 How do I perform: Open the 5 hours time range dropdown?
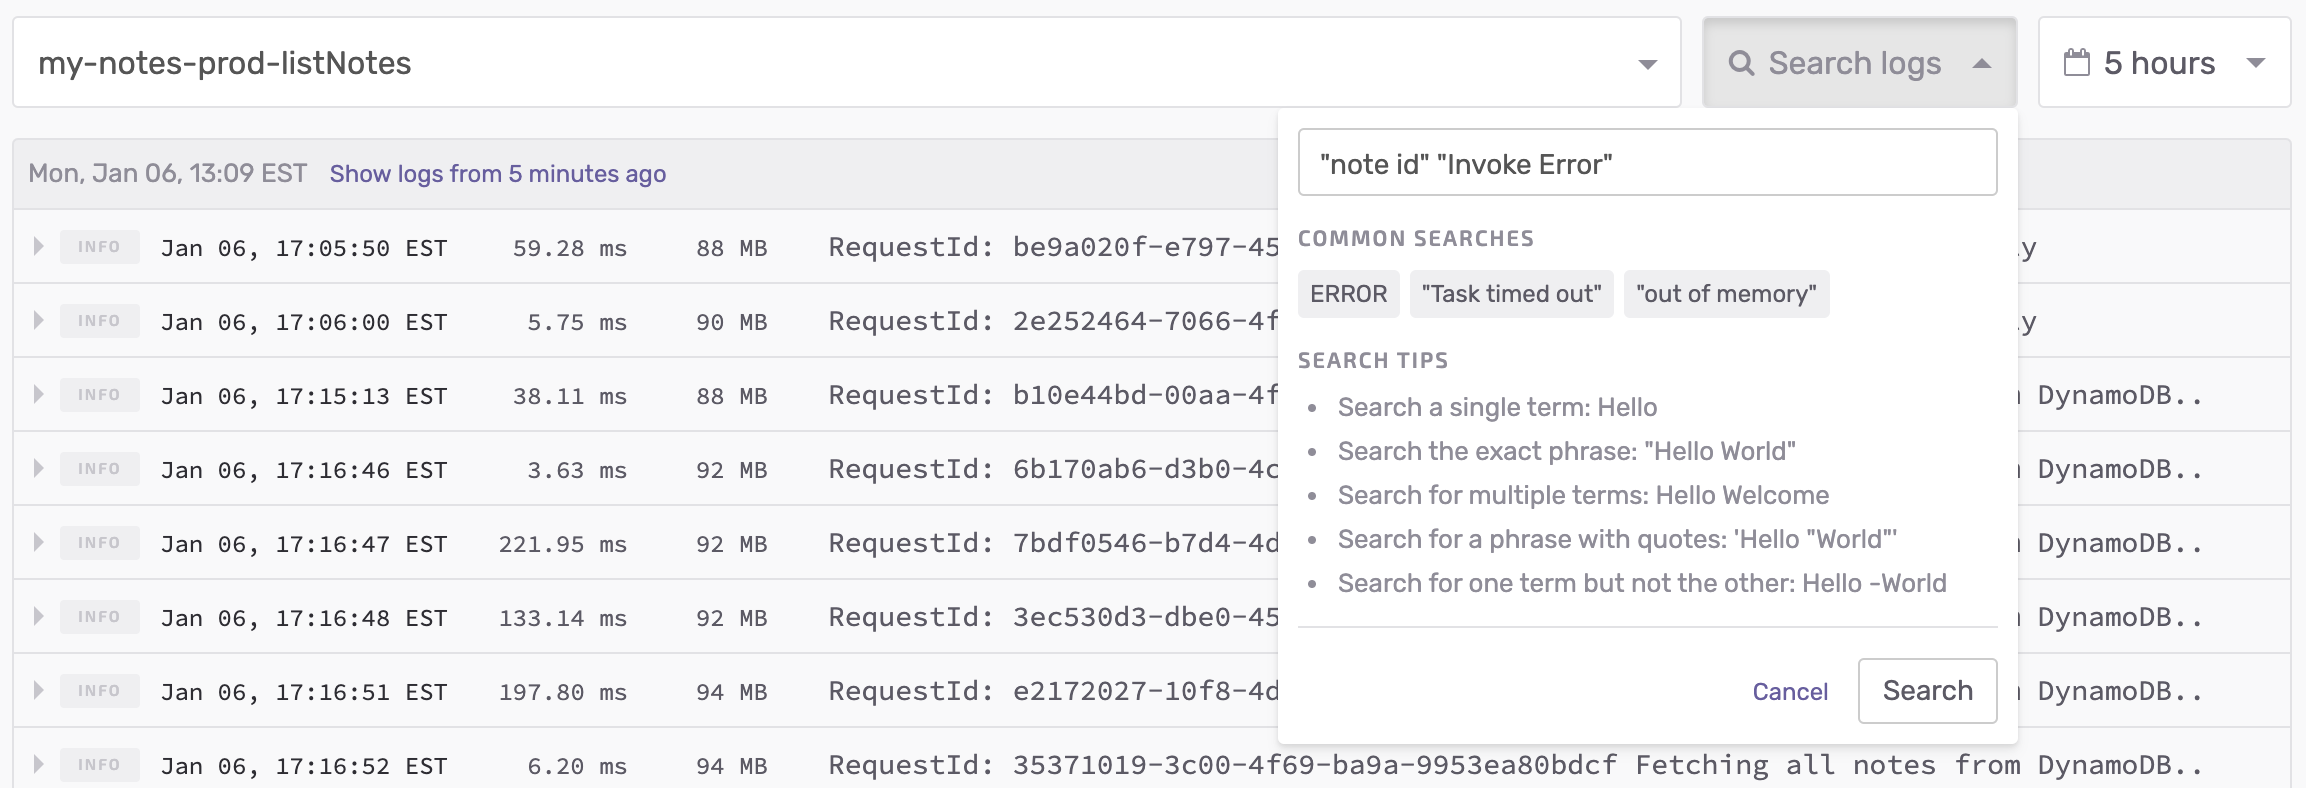point(2164,63)
